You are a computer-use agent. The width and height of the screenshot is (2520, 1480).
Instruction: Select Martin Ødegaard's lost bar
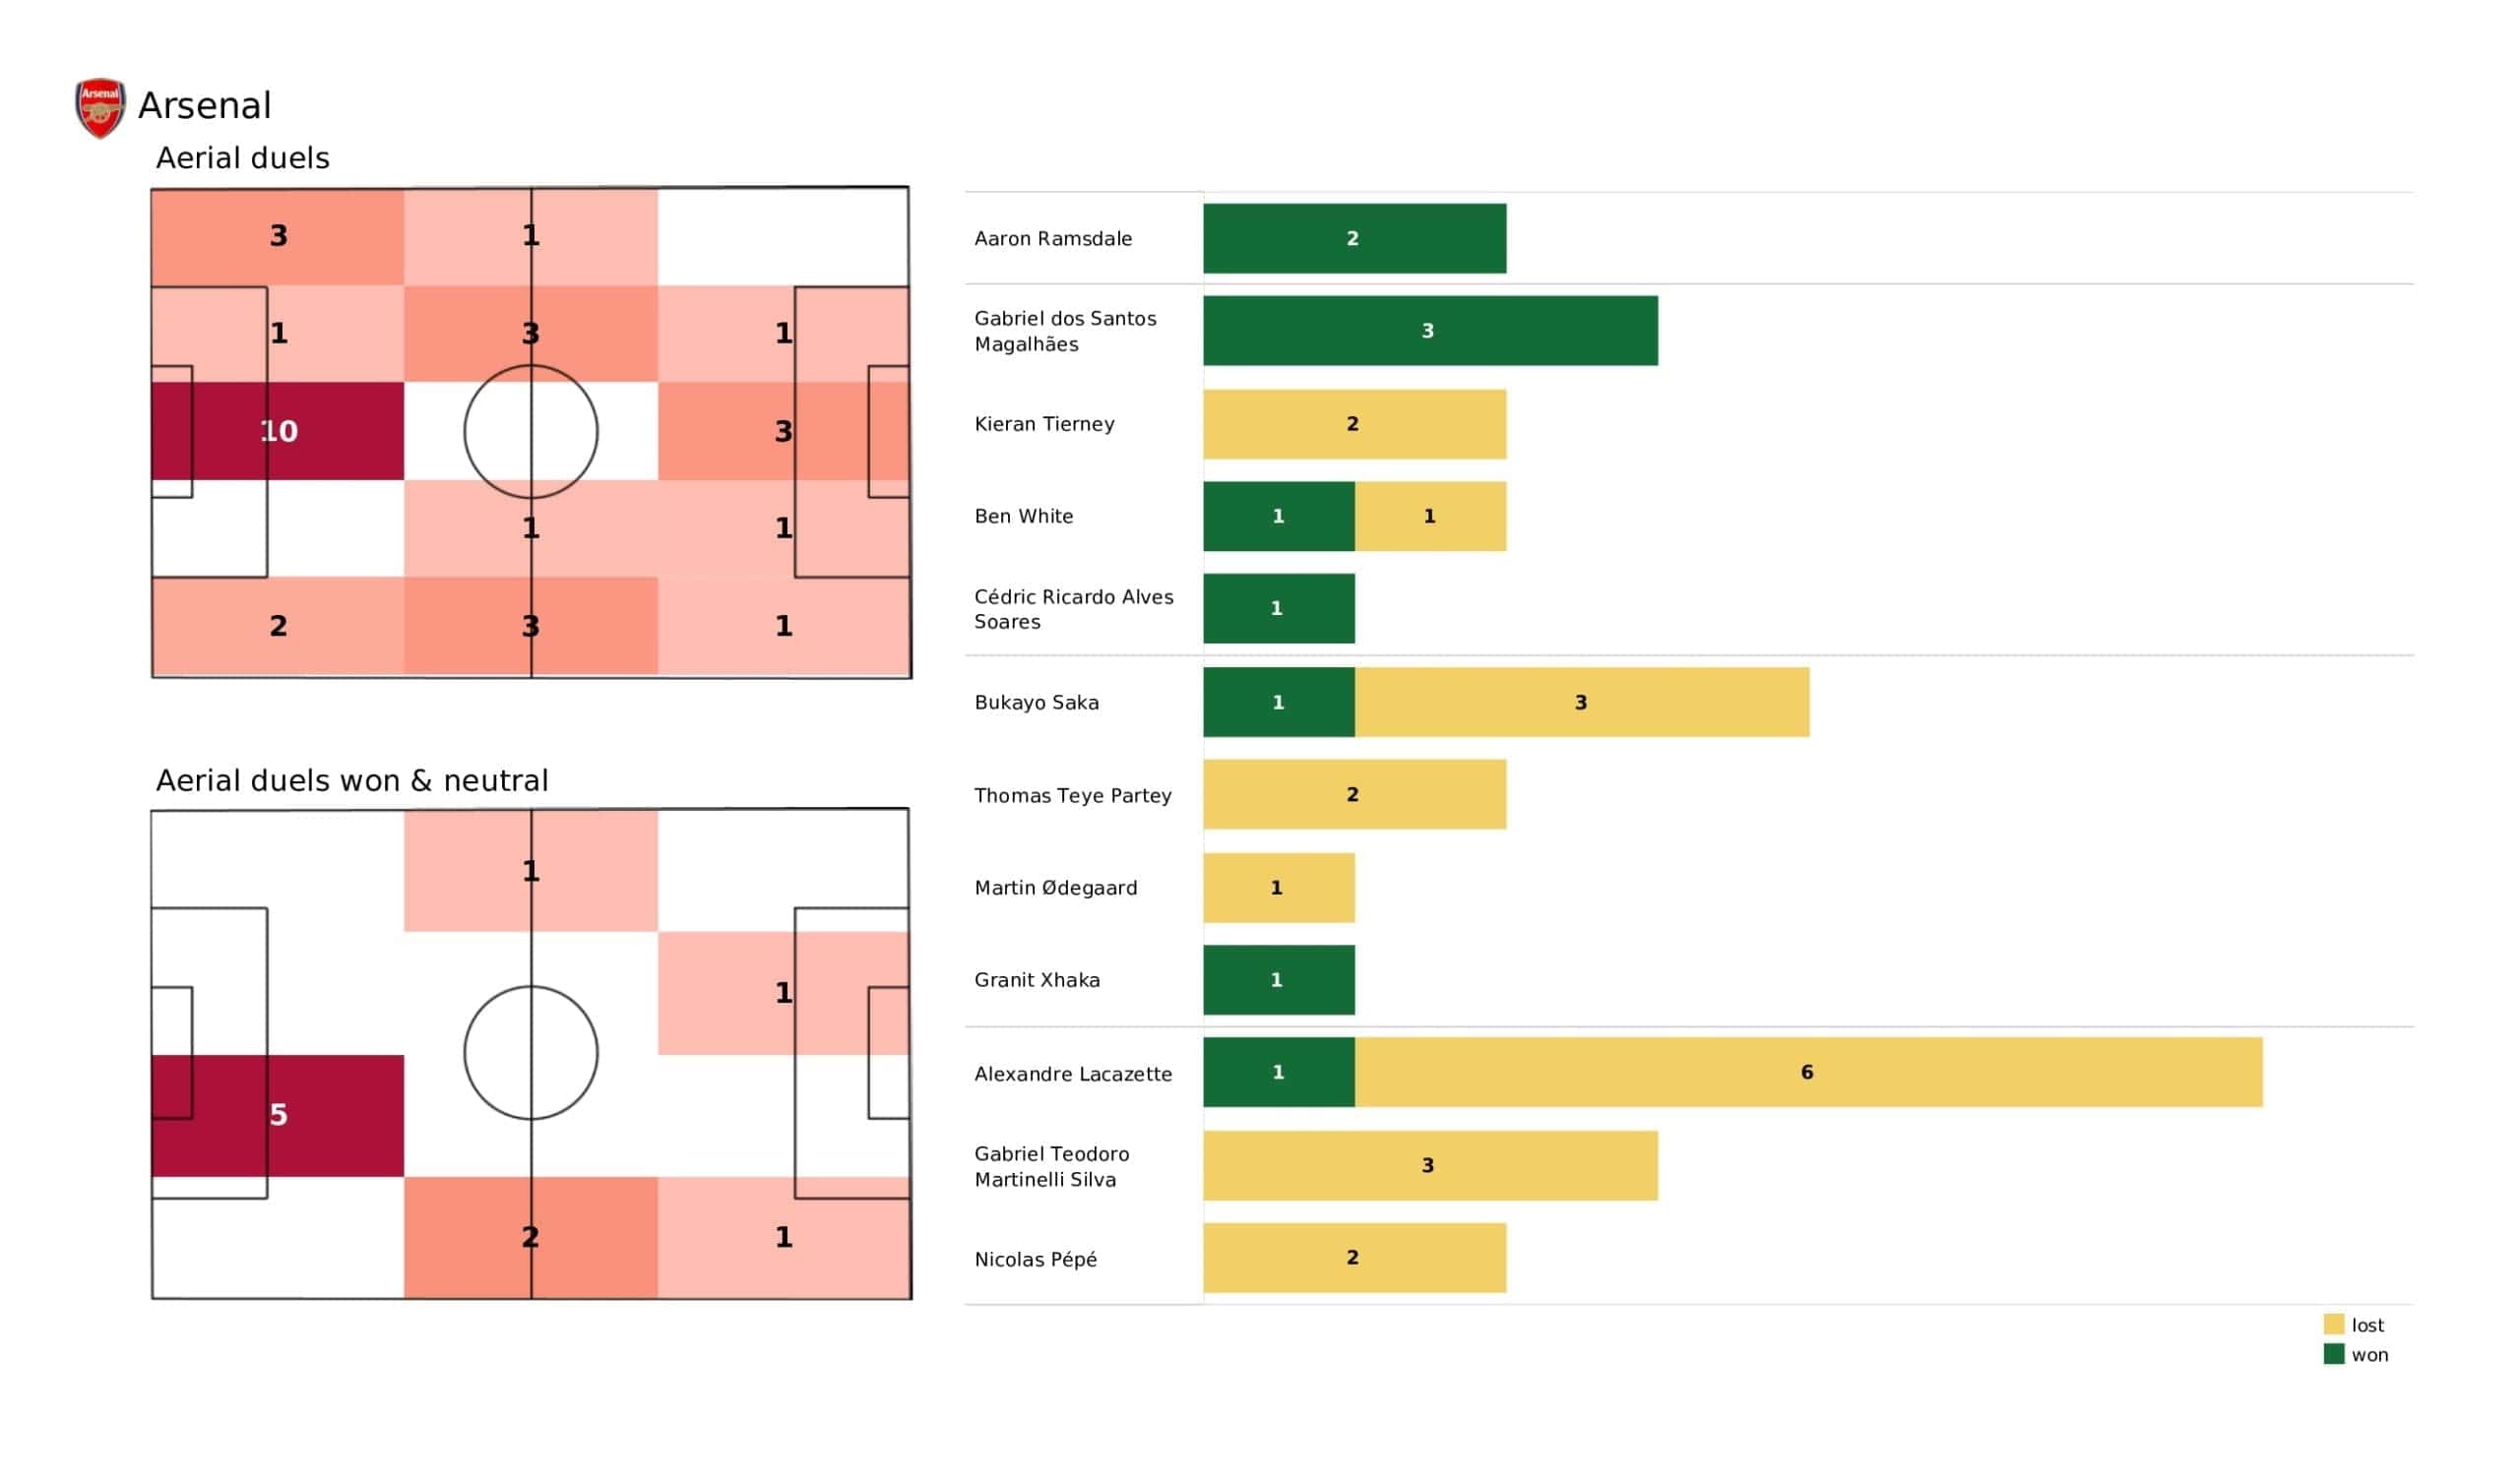[x=1279, y=888]
